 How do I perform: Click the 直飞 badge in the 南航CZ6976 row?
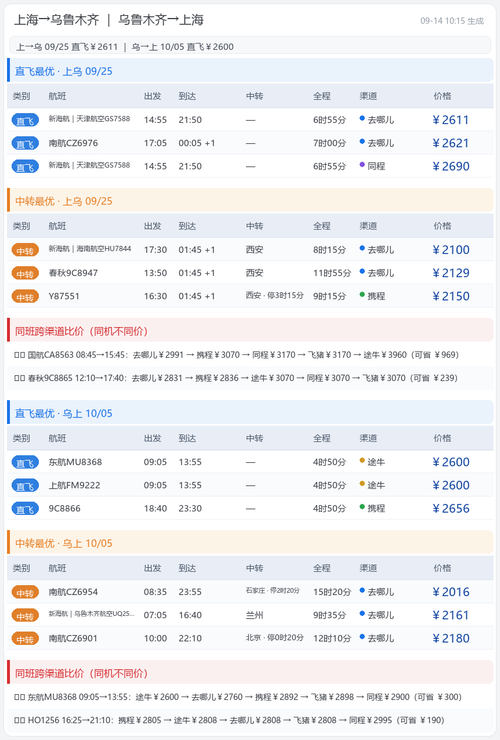(x=25, y=143)
